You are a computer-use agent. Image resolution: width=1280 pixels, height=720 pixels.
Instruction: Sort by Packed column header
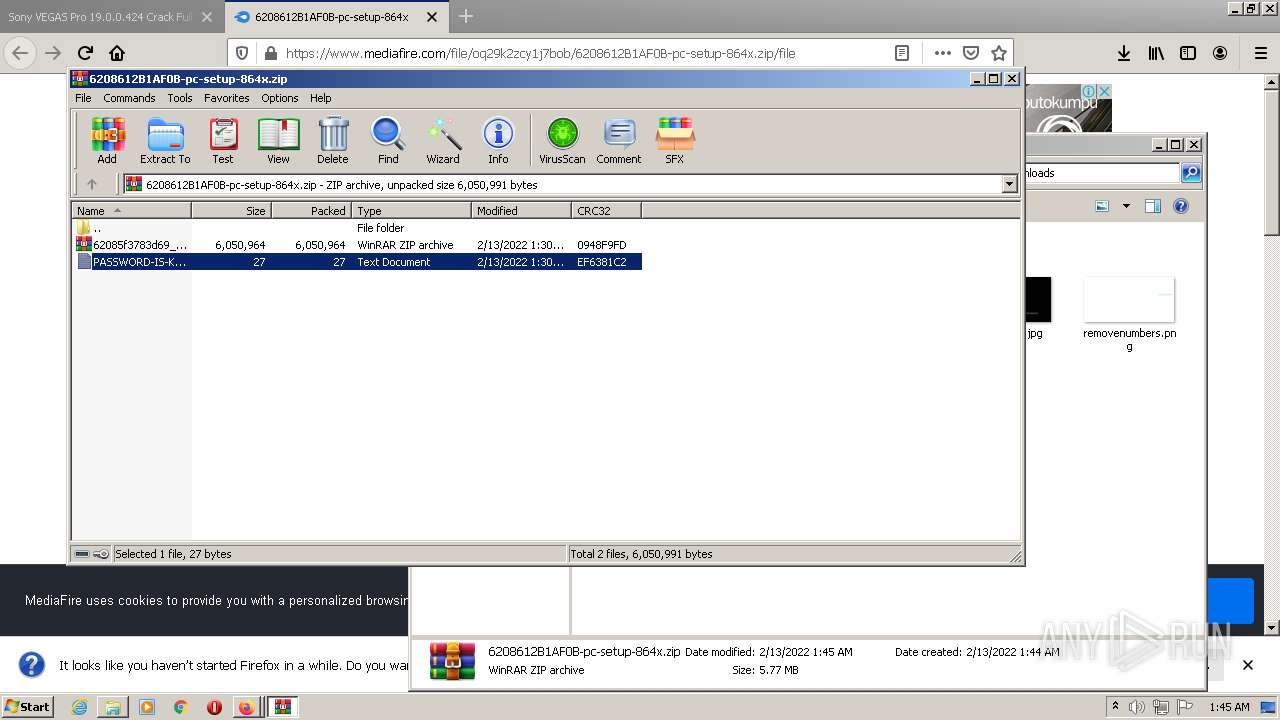pos(311,210)
